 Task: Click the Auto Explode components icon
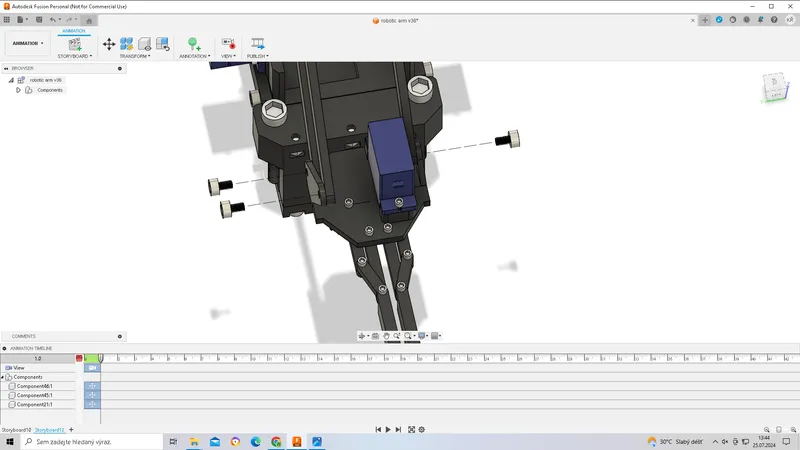(x=126, y=44)
